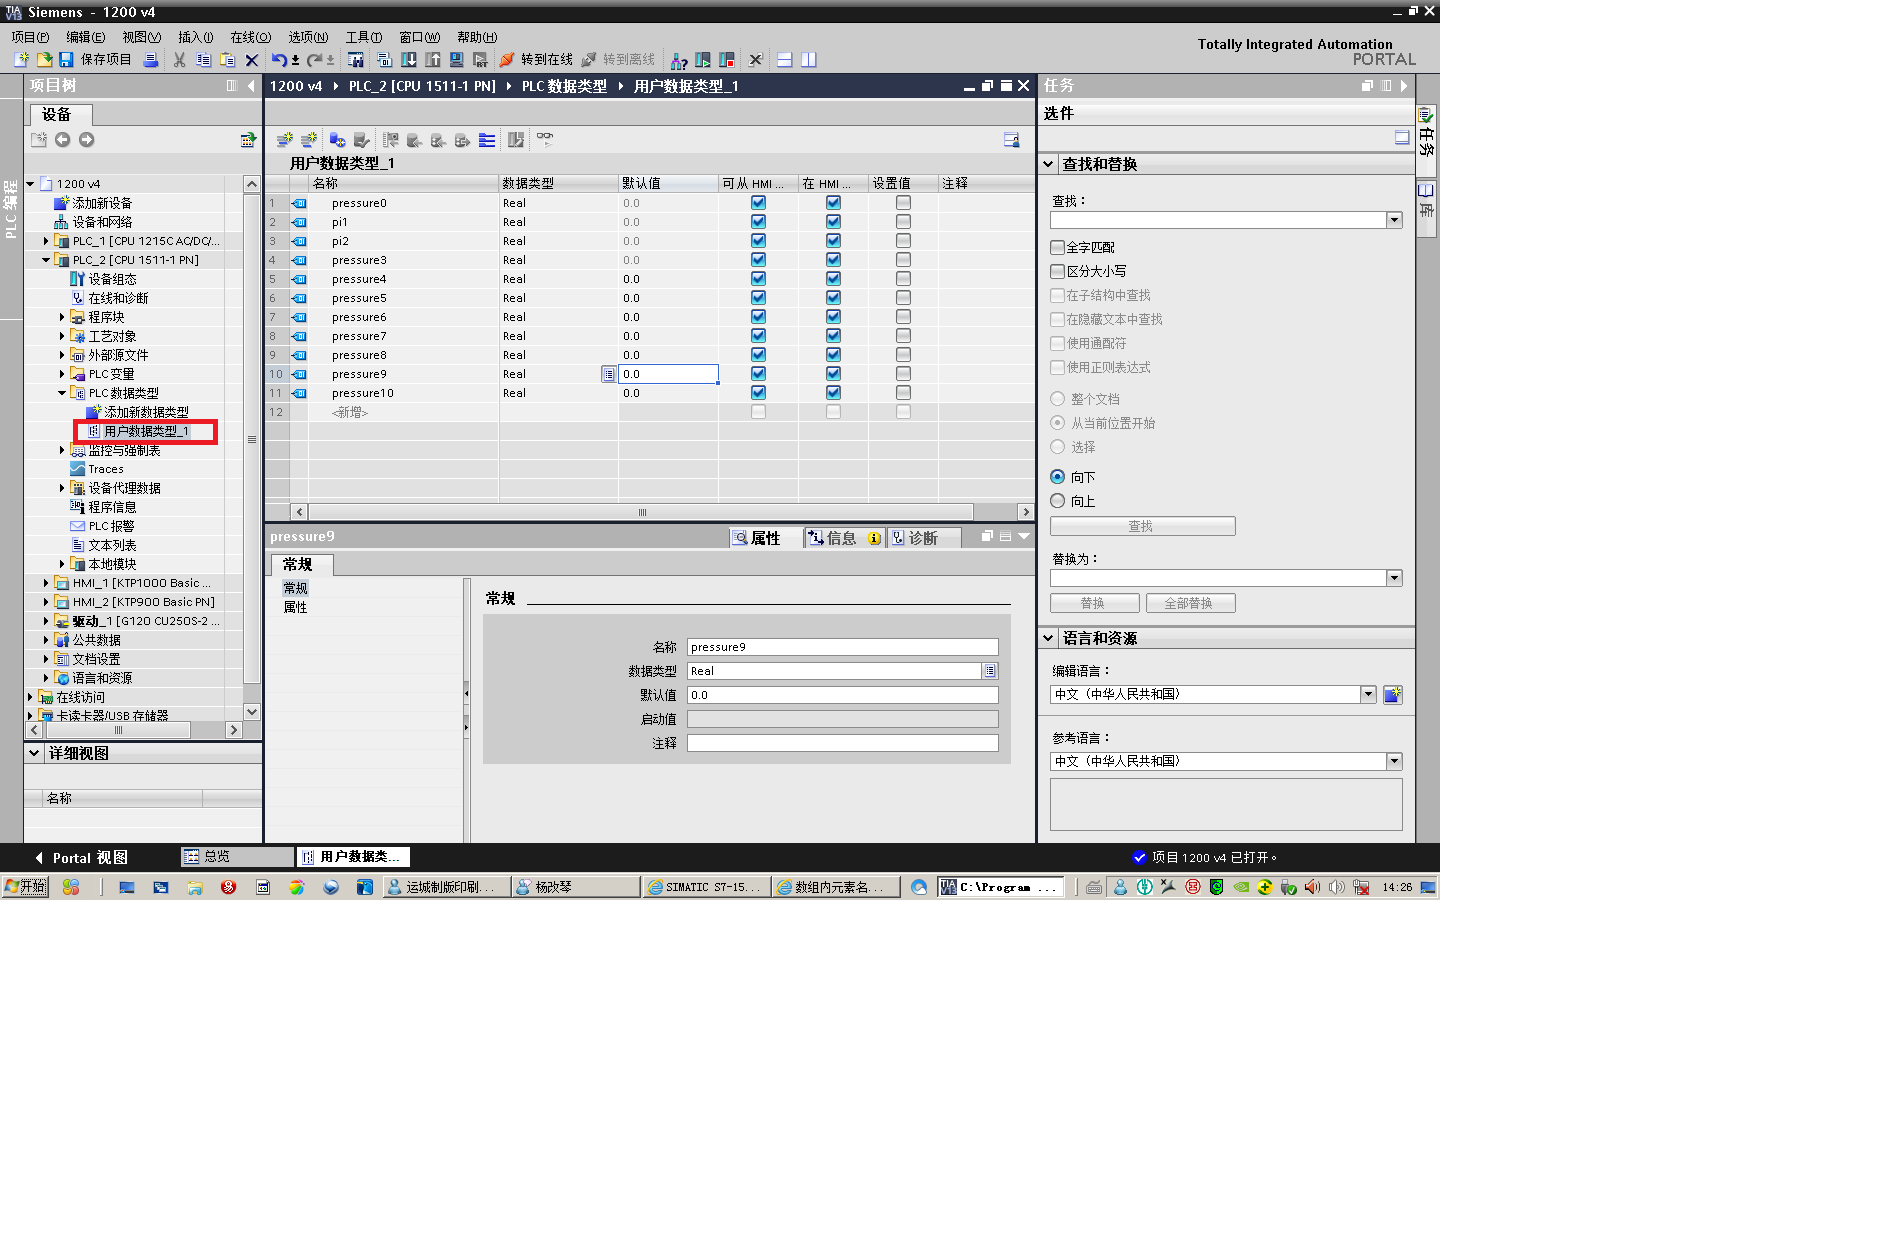The height and width of the screenshot is (1238, 1886).
Task: Select the 向下 search direction
Action: pos(1057,477)
